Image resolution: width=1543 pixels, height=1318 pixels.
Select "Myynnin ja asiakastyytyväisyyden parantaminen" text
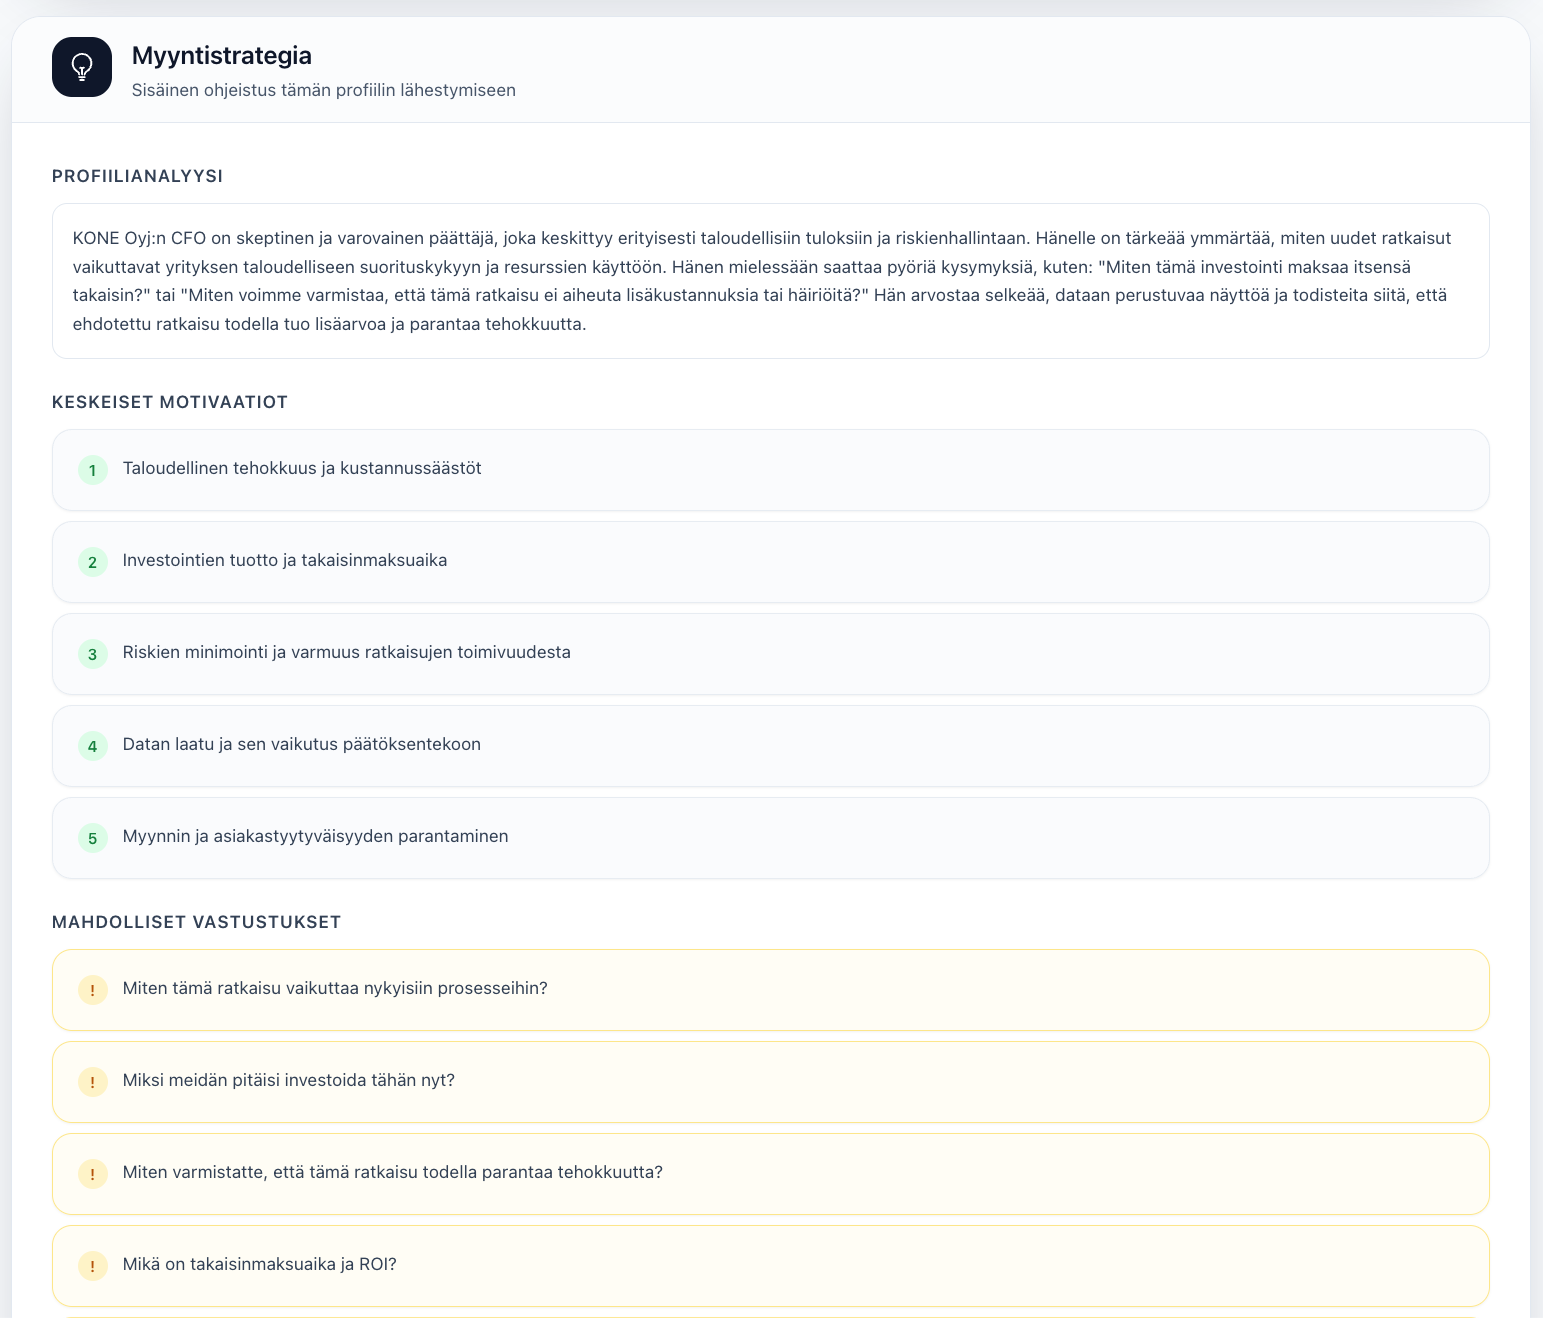point(316,836)
